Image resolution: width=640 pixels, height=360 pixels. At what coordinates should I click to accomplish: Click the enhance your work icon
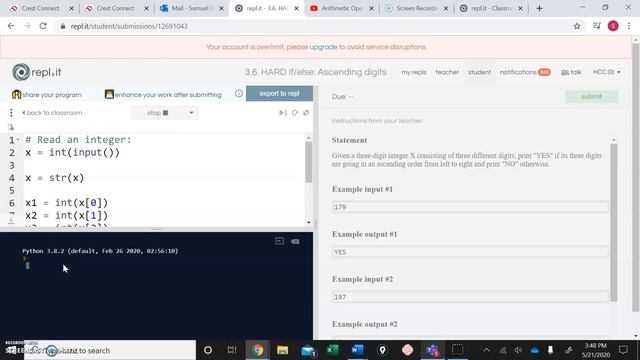(x=109, y=94)
